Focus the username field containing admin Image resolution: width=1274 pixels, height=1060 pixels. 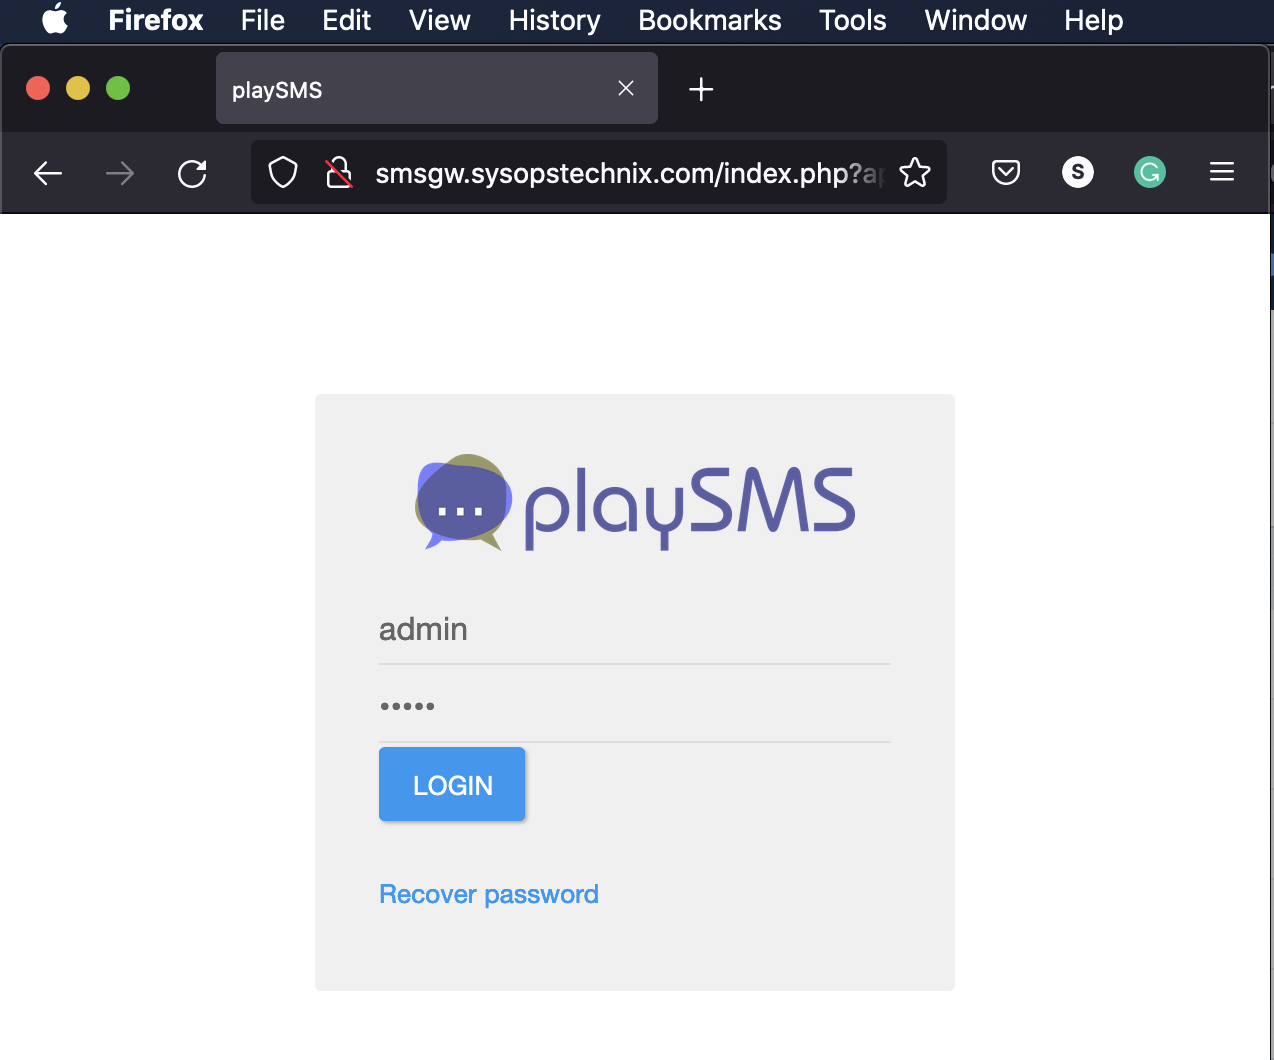(635, 630)
